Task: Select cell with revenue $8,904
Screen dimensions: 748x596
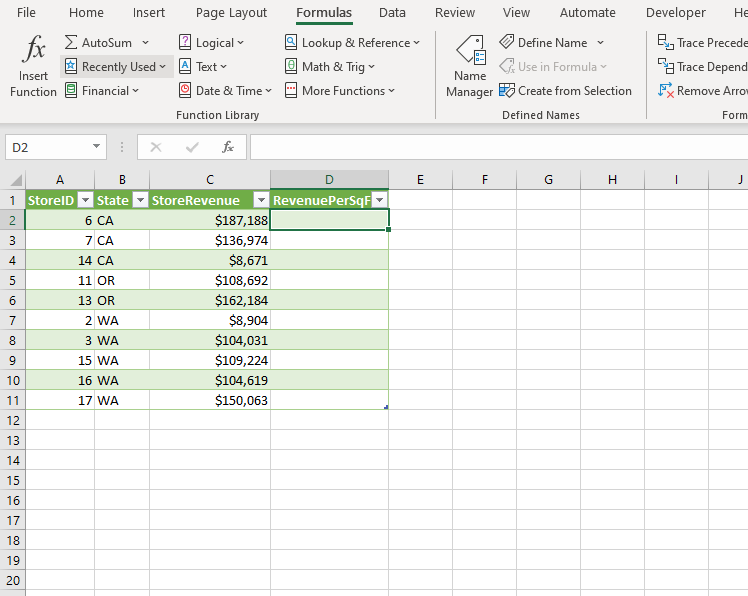Action: [x=210, y=320]
